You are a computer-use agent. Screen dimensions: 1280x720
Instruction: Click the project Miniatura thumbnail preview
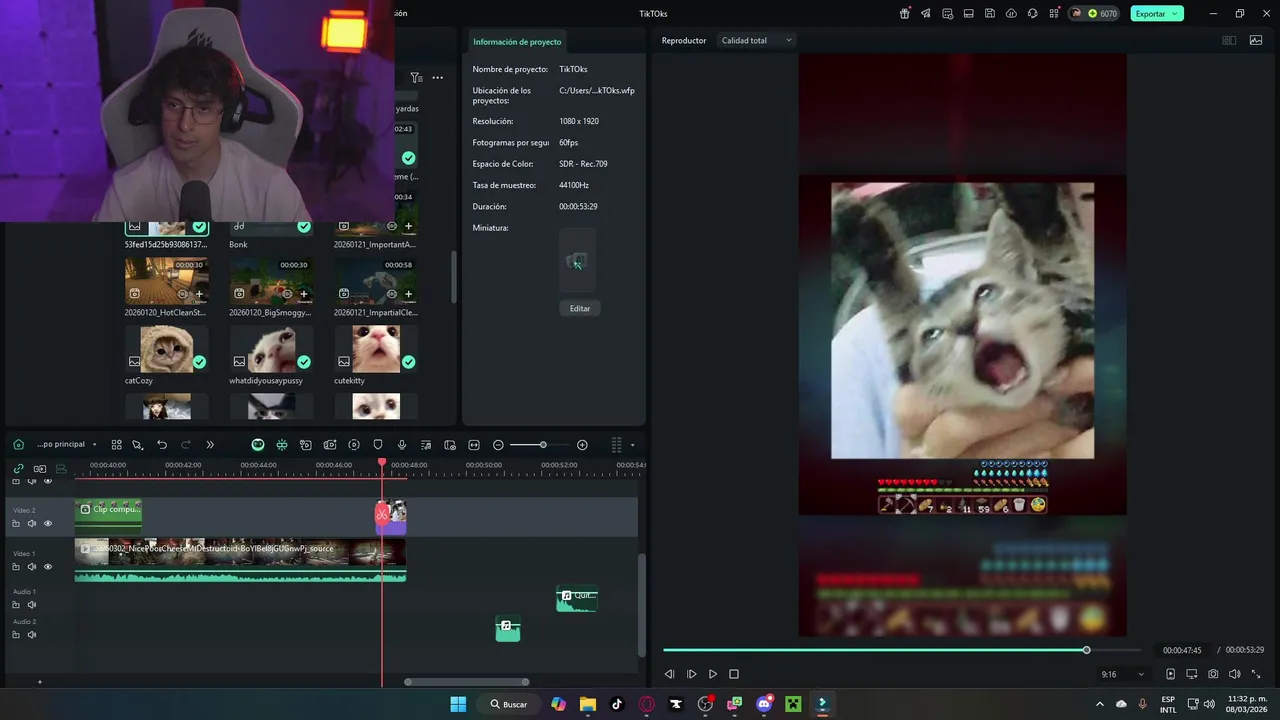[x=577, y=261]
